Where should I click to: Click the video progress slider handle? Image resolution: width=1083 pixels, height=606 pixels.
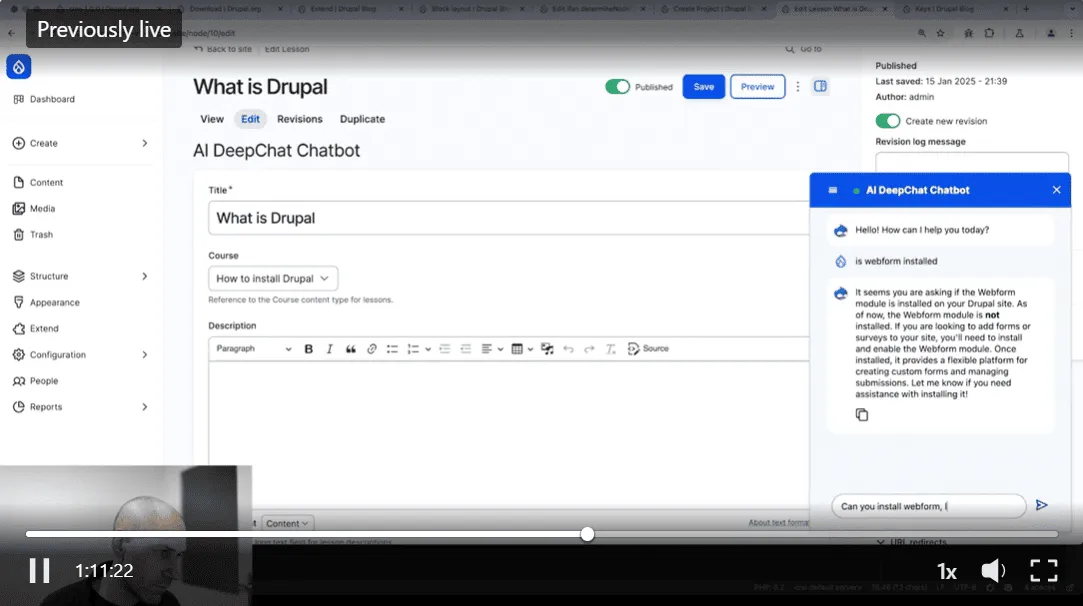[x=587, y=534]
